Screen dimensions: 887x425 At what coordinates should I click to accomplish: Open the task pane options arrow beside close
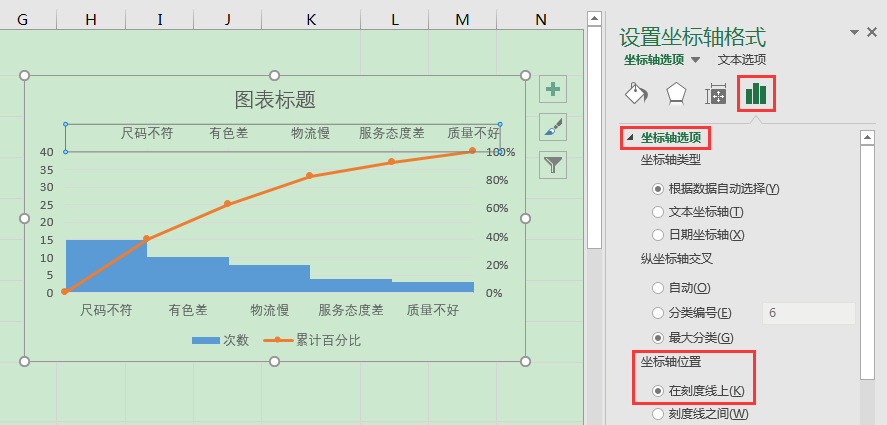coord(854,33)
